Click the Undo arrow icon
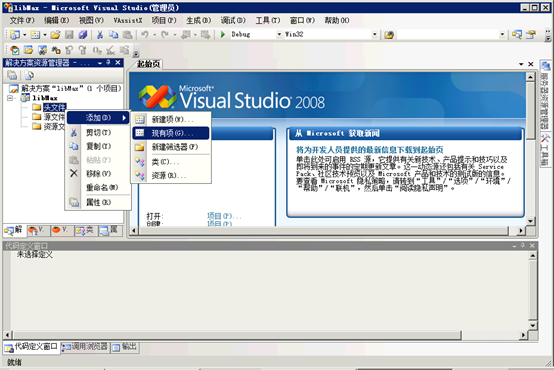The image size is (554, 370). tap(145, 34)
